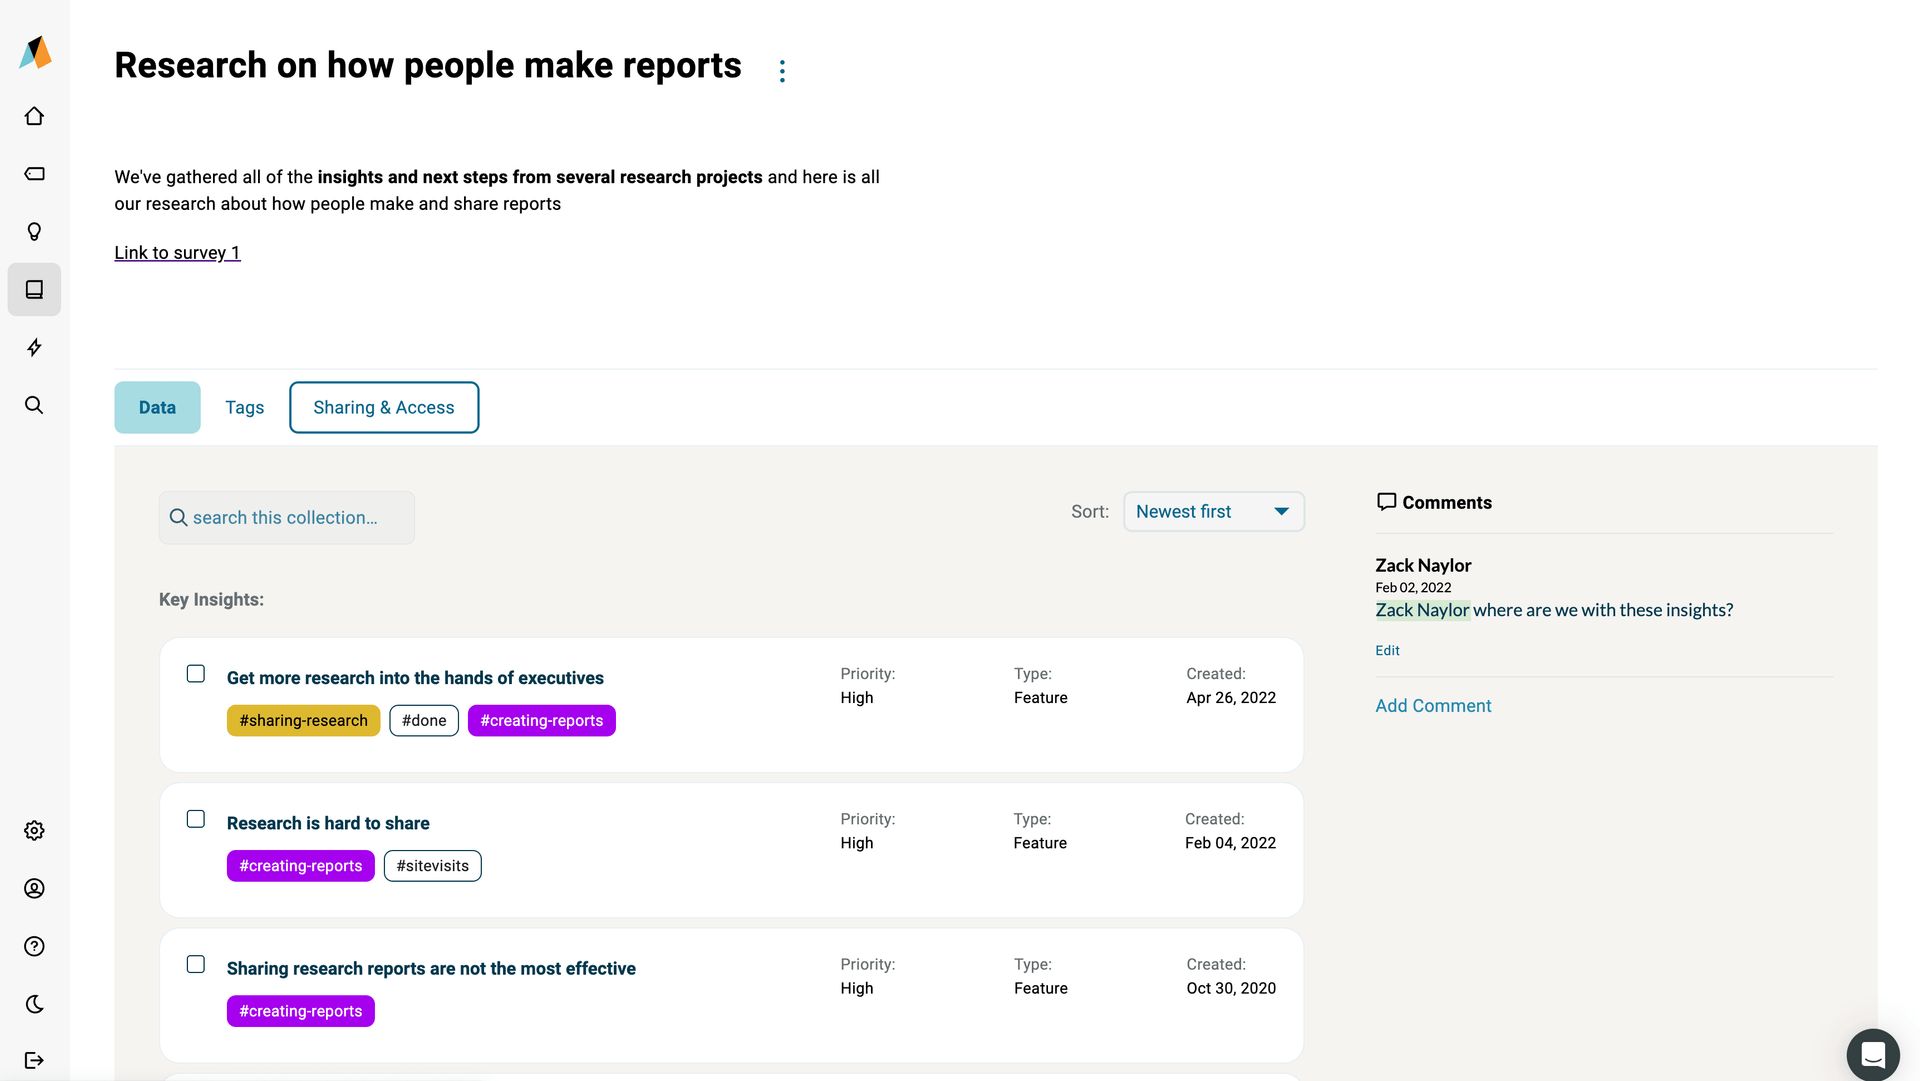Open settings gear icon
This screenshot has height=1081, width=1920.
(x=34, y=831)
